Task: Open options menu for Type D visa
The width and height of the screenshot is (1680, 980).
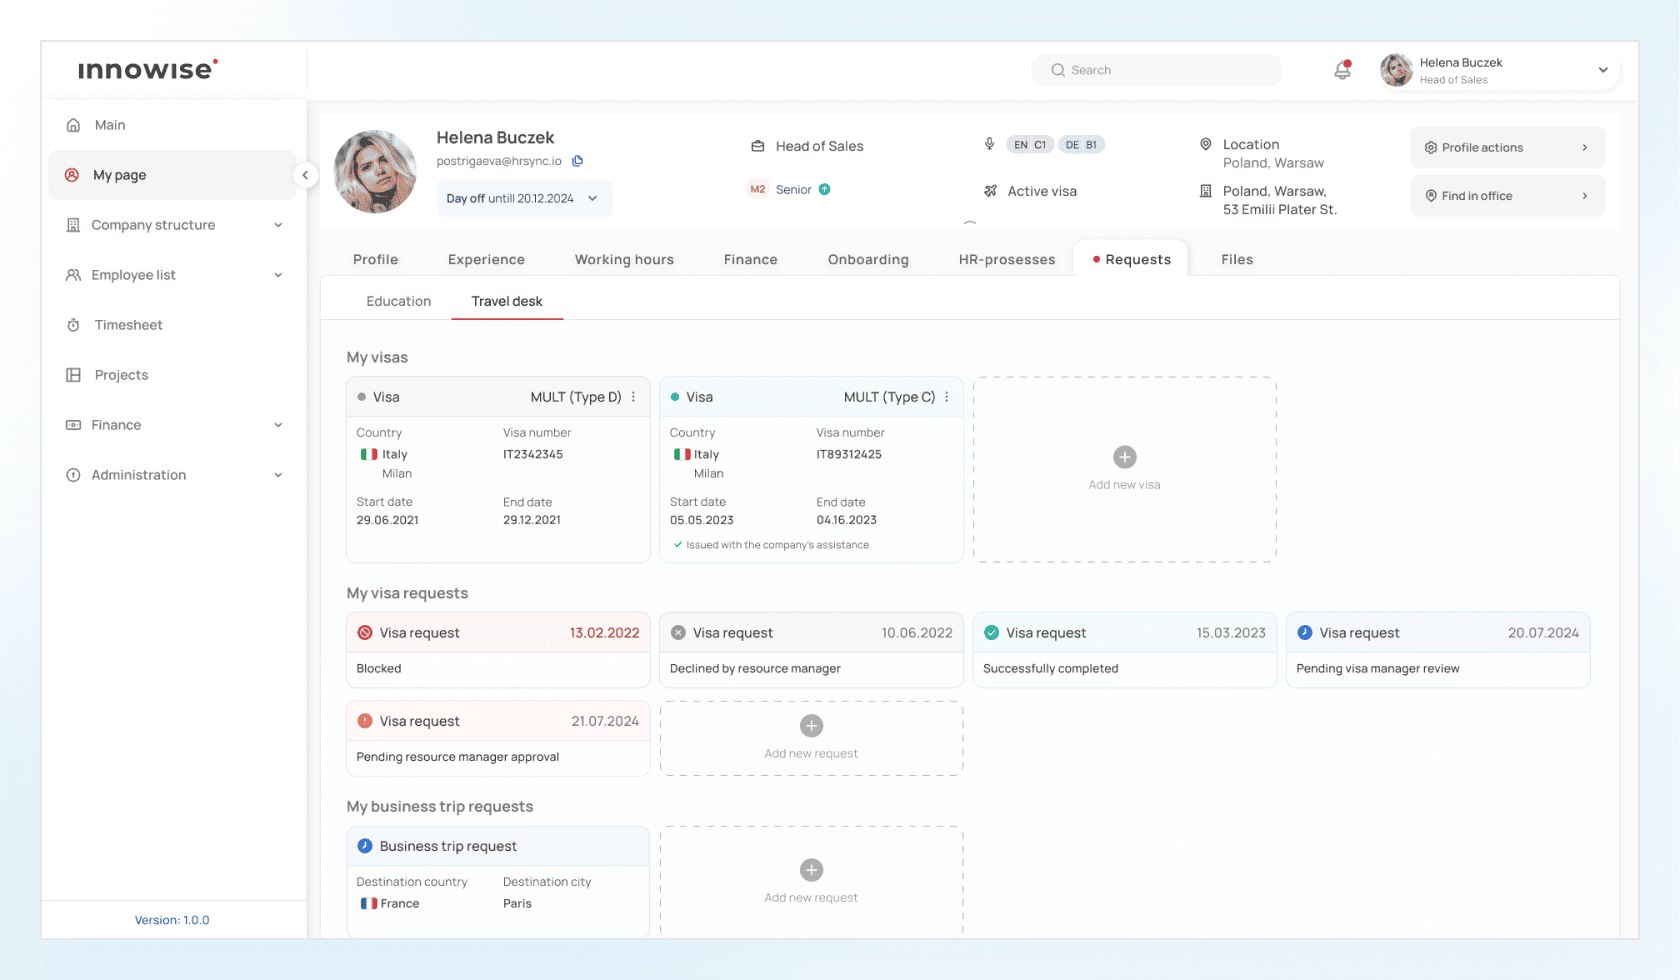Action: click(633, 397)
